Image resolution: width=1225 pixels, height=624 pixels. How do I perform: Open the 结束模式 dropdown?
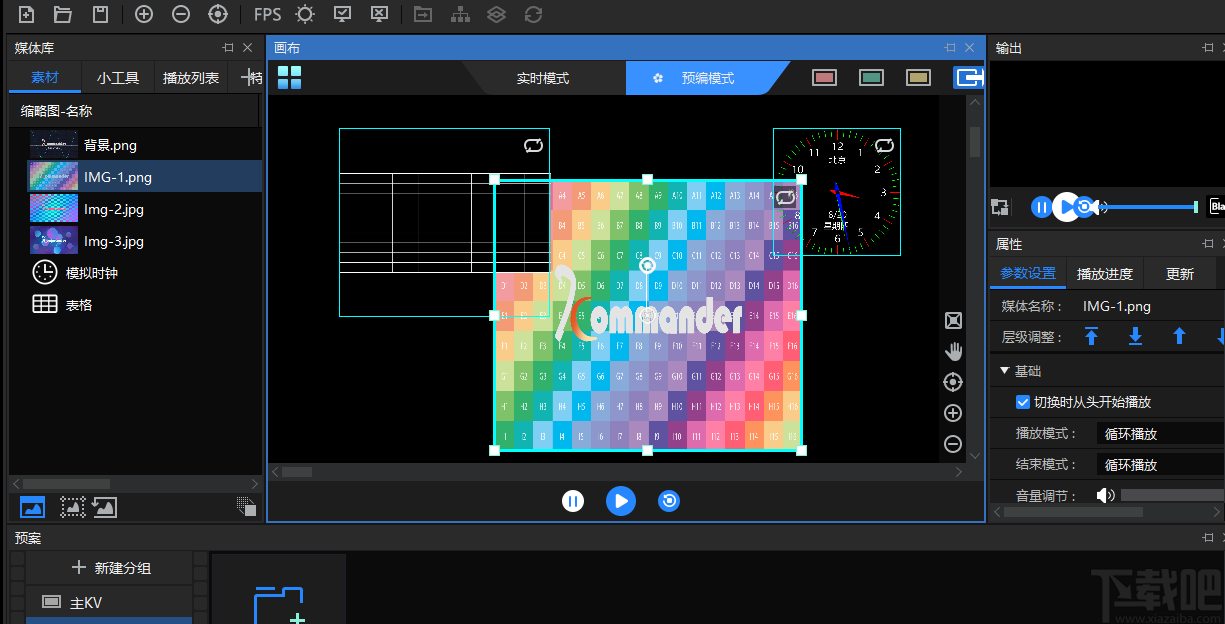coord(1160,465)
